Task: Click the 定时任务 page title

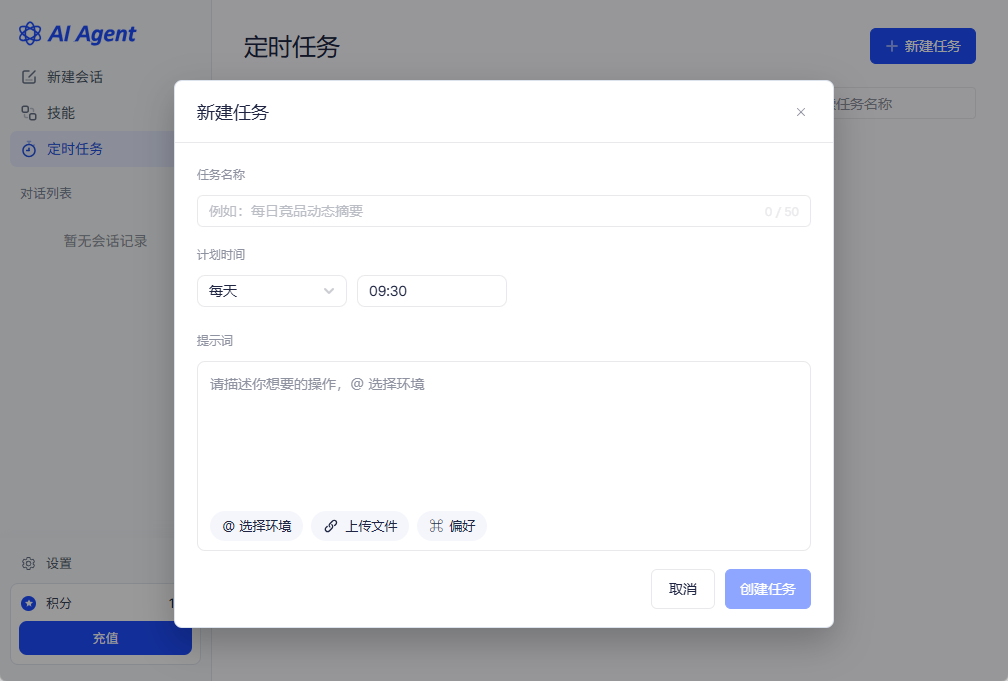Action: click(291, 47)
